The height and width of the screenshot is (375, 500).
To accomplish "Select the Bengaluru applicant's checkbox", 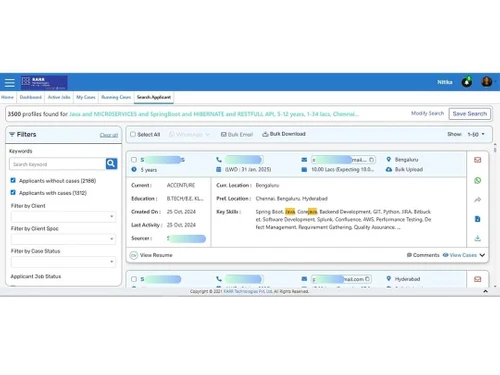I will [x=134, y=160].
